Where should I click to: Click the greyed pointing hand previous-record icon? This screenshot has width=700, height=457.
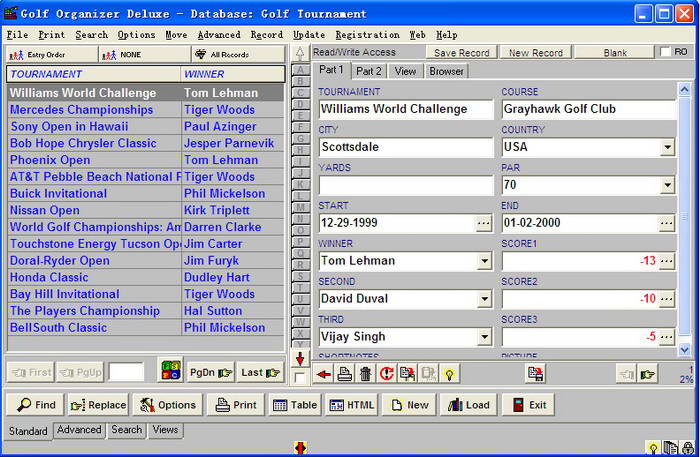tap(627, 374)
